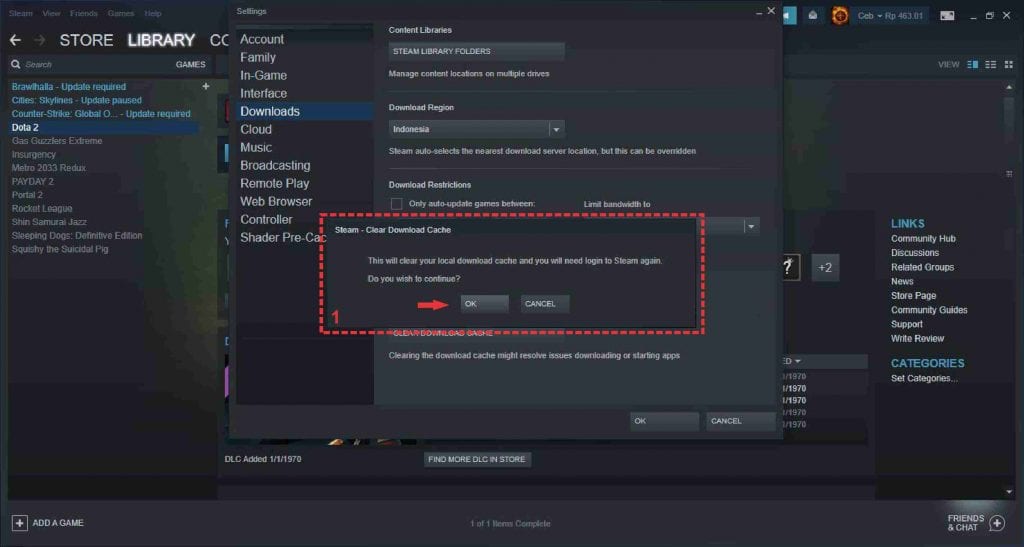Screen dimensions: 1024x547
Task: Select Broadcasting in Settings sidebar
Action: 275,166
